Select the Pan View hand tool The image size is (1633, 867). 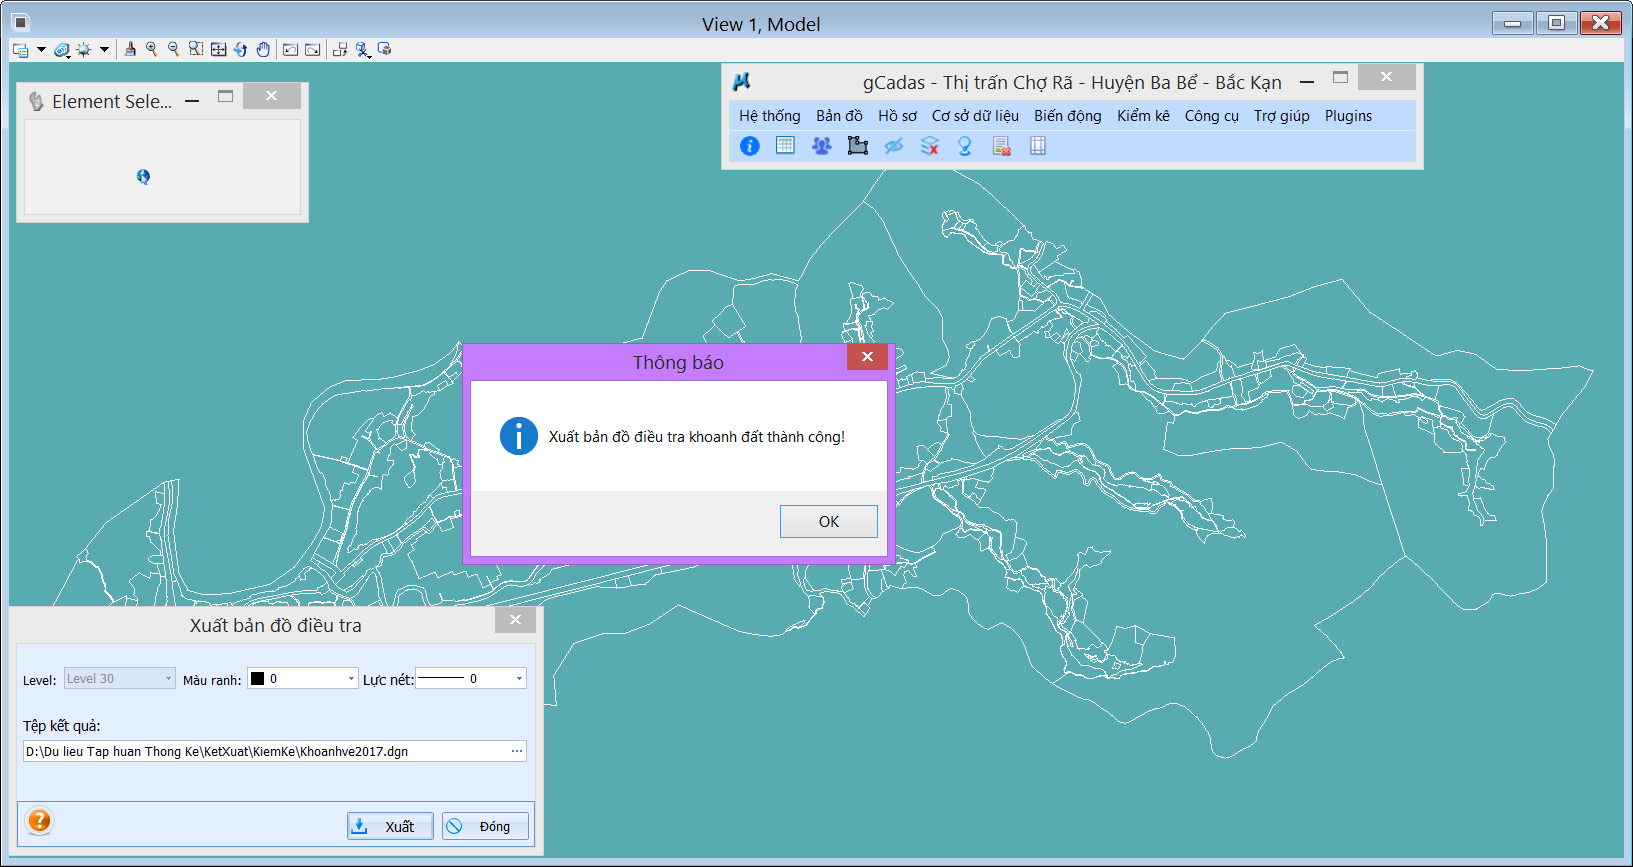[263, 49]
